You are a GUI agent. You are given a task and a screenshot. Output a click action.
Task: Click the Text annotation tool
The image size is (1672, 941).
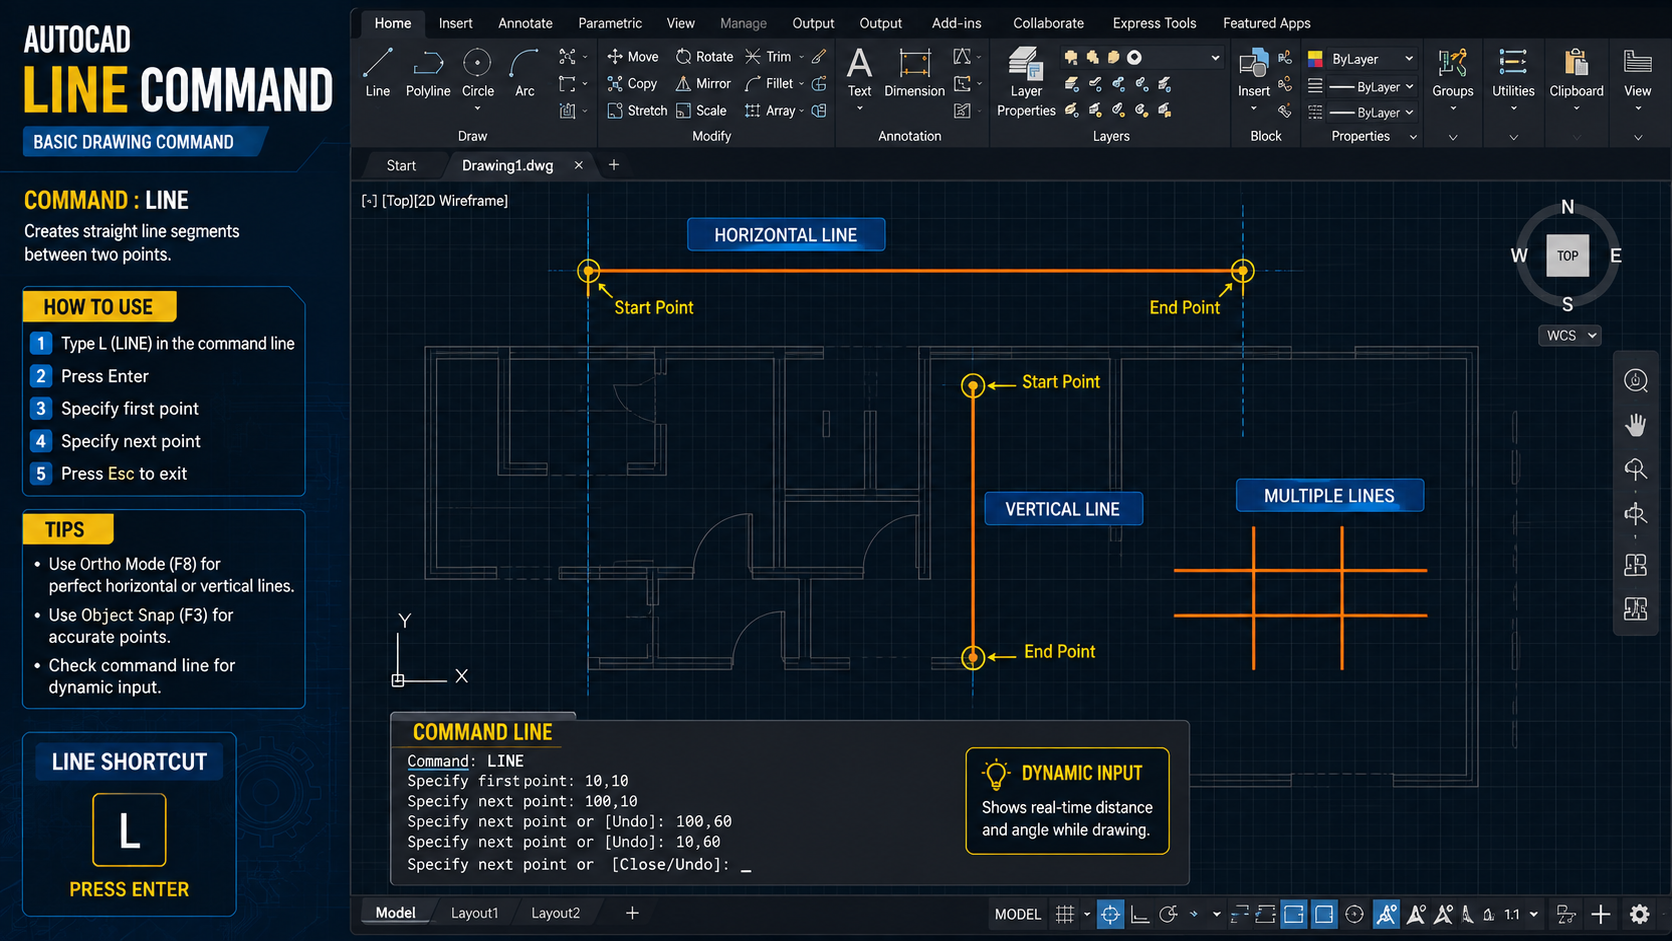[x=859, y=72]
